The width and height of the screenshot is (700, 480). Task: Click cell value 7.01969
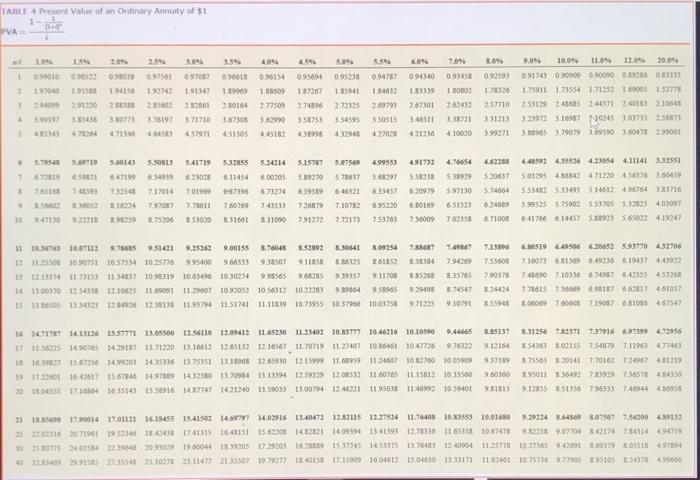(x=198, y=192)
